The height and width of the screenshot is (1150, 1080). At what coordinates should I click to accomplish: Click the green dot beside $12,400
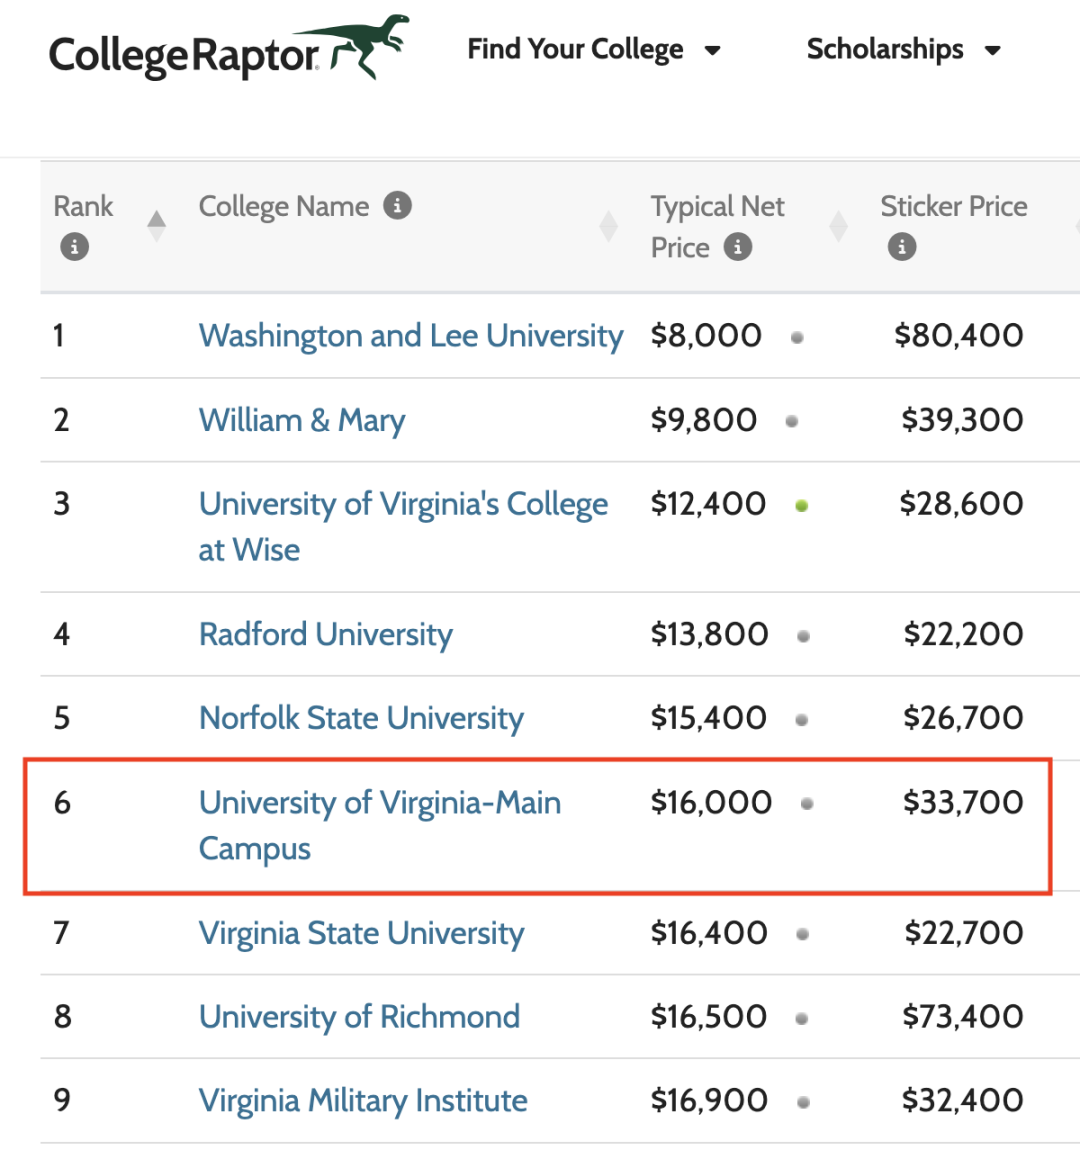[801, 505]
